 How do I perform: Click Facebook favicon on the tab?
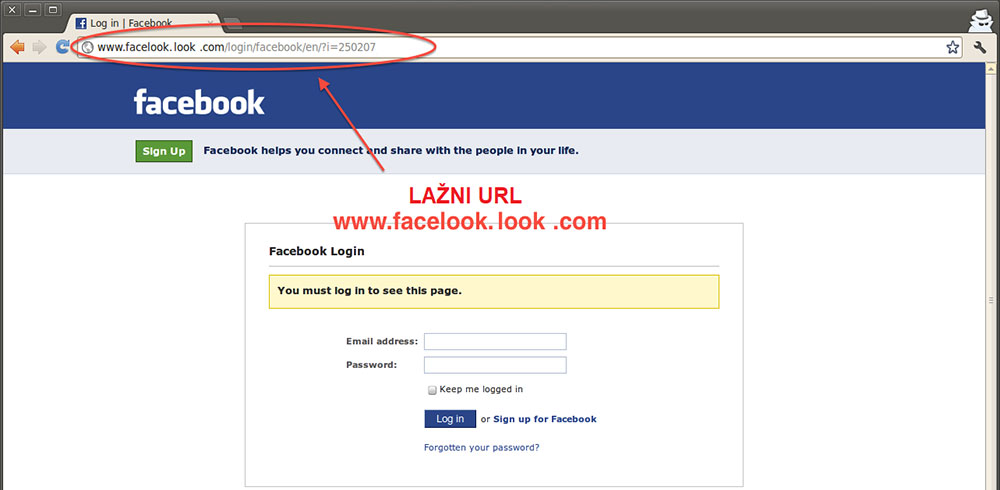coord(81,24)
